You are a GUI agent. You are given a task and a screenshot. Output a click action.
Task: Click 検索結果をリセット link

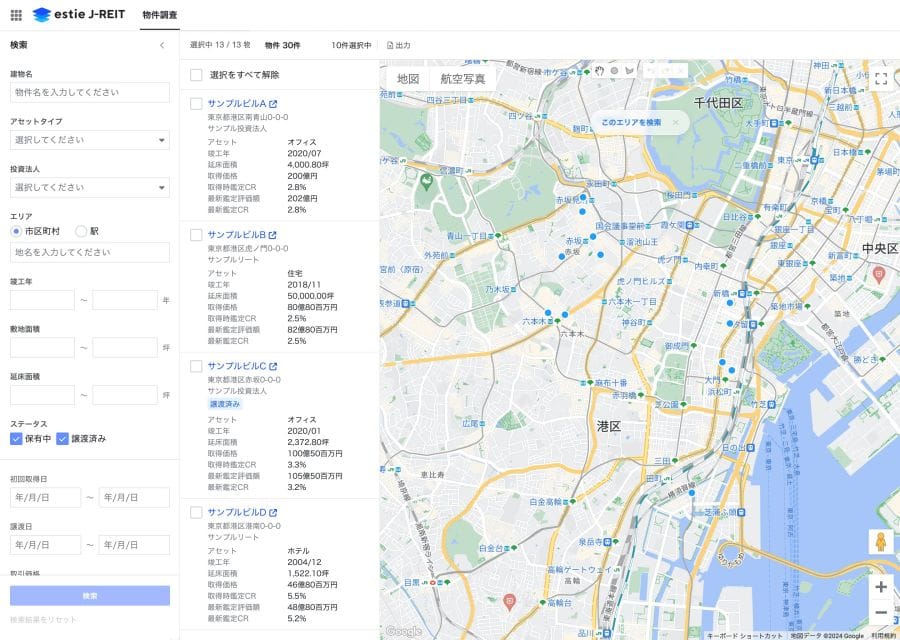coord(43,620)
